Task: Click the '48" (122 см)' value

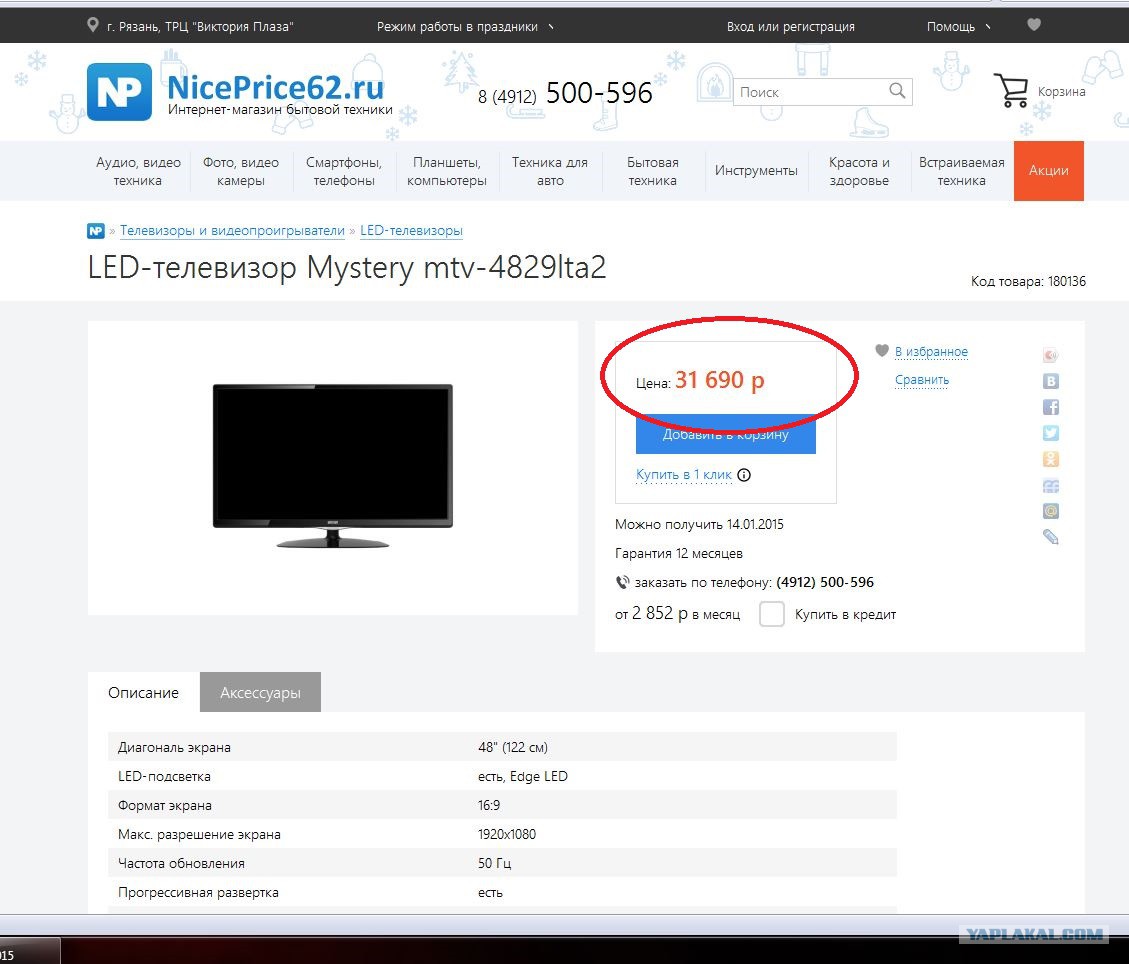Action: point(513,747)
